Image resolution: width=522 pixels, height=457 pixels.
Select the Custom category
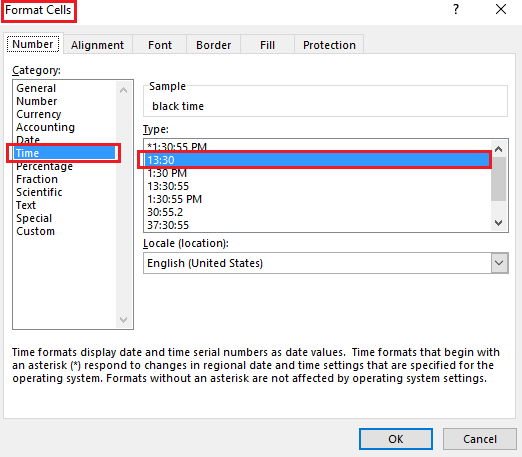(35, 231)
